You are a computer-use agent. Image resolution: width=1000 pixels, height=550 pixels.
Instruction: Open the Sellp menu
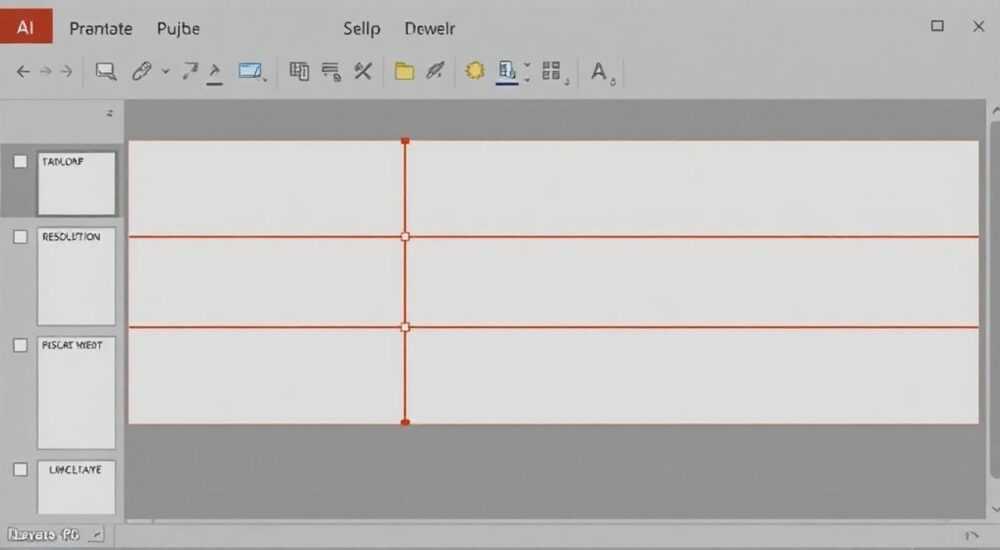362,29
